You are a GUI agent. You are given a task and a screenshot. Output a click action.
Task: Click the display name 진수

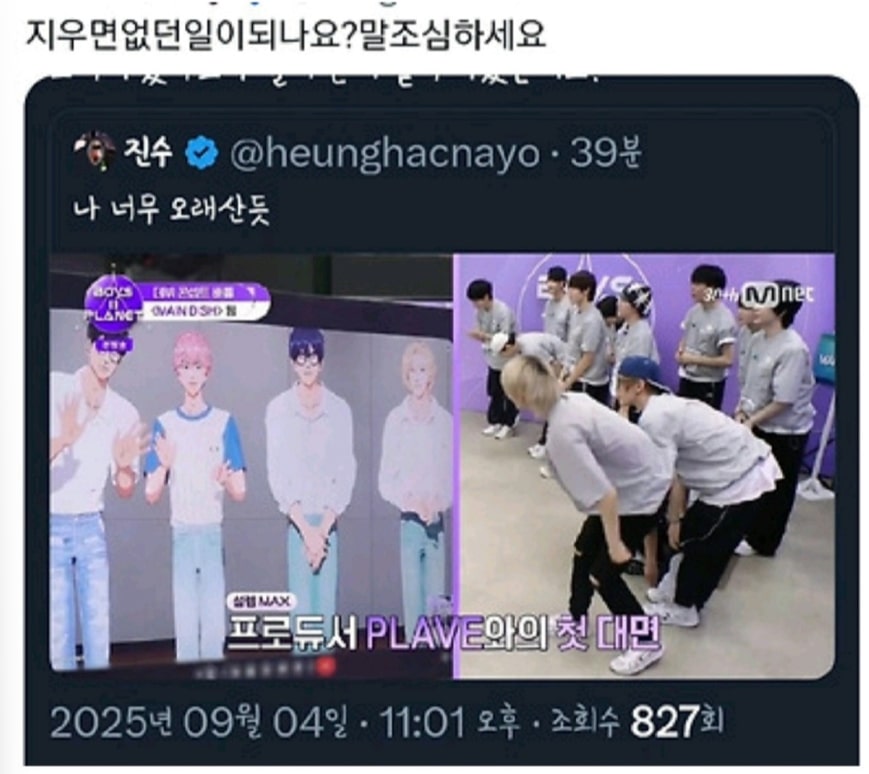(147, 152)
